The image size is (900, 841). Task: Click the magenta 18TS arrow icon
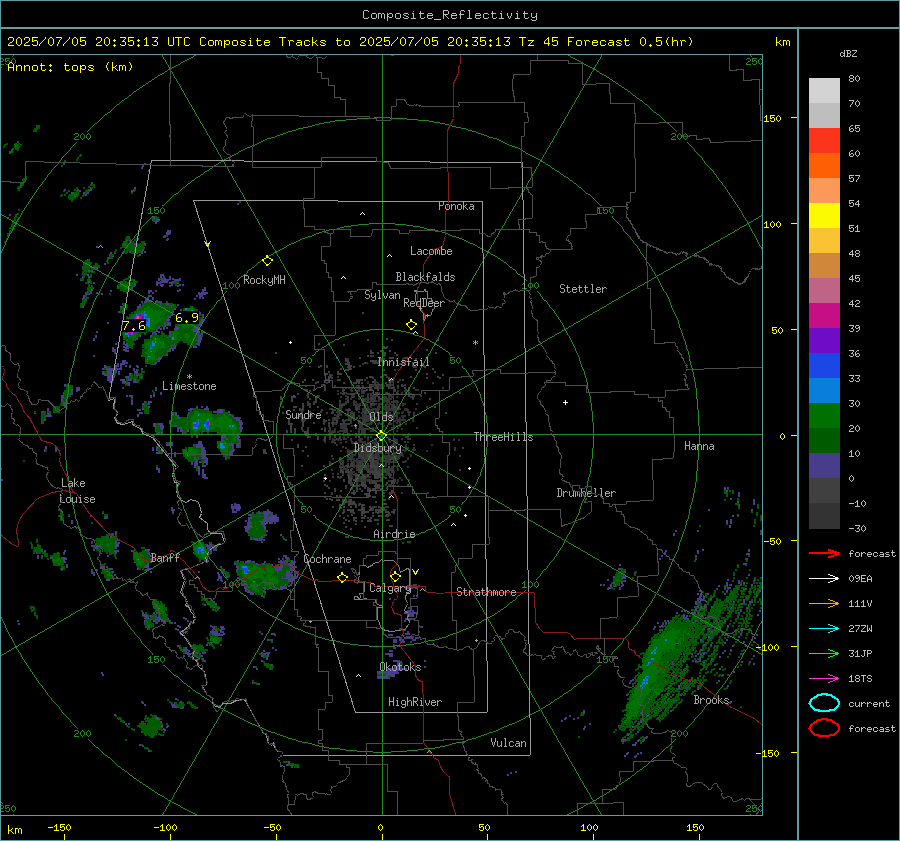(x=824, y=679)
